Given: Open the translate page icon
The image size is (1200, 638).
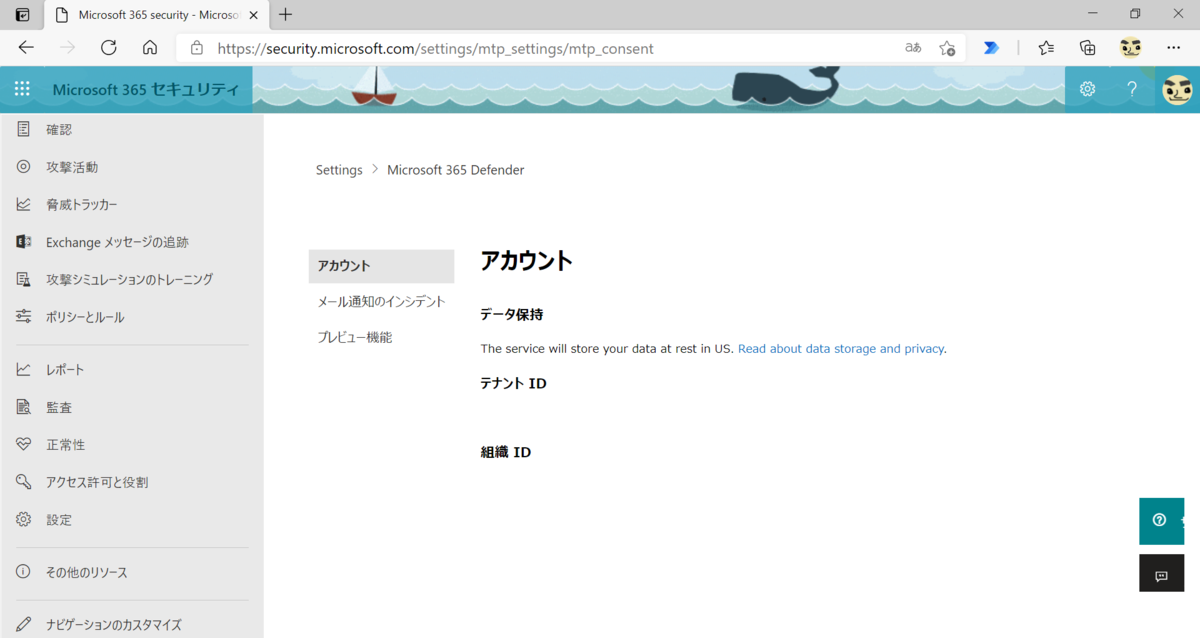Looking at the screenshot, I should pos(913,48).
